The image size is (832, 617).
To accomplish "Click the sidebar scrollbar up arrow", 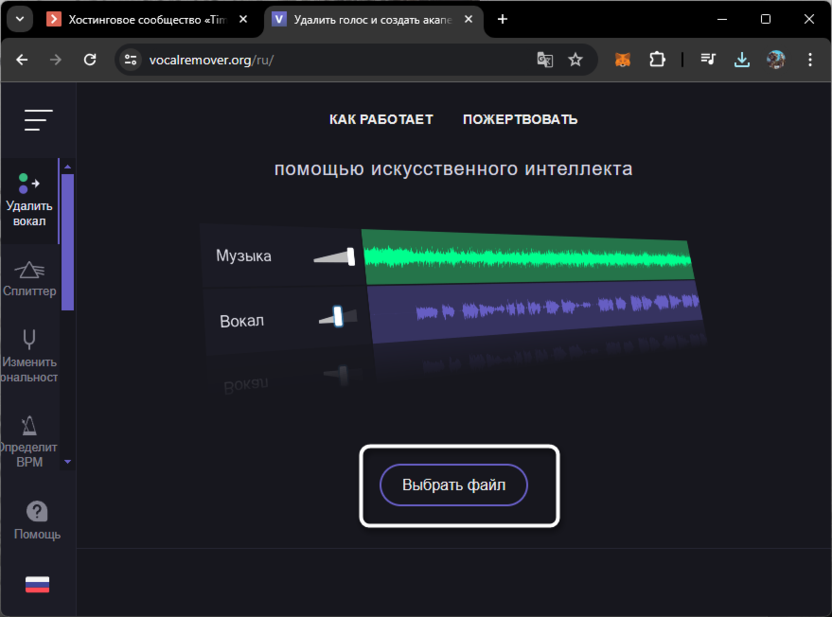I will coord(67,167).
